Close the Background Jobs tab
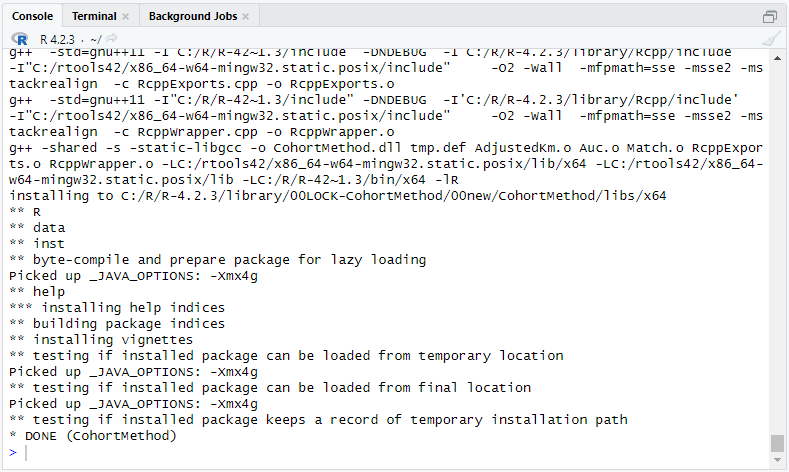Viewport: 789px width, 472px height. point(246,17)
